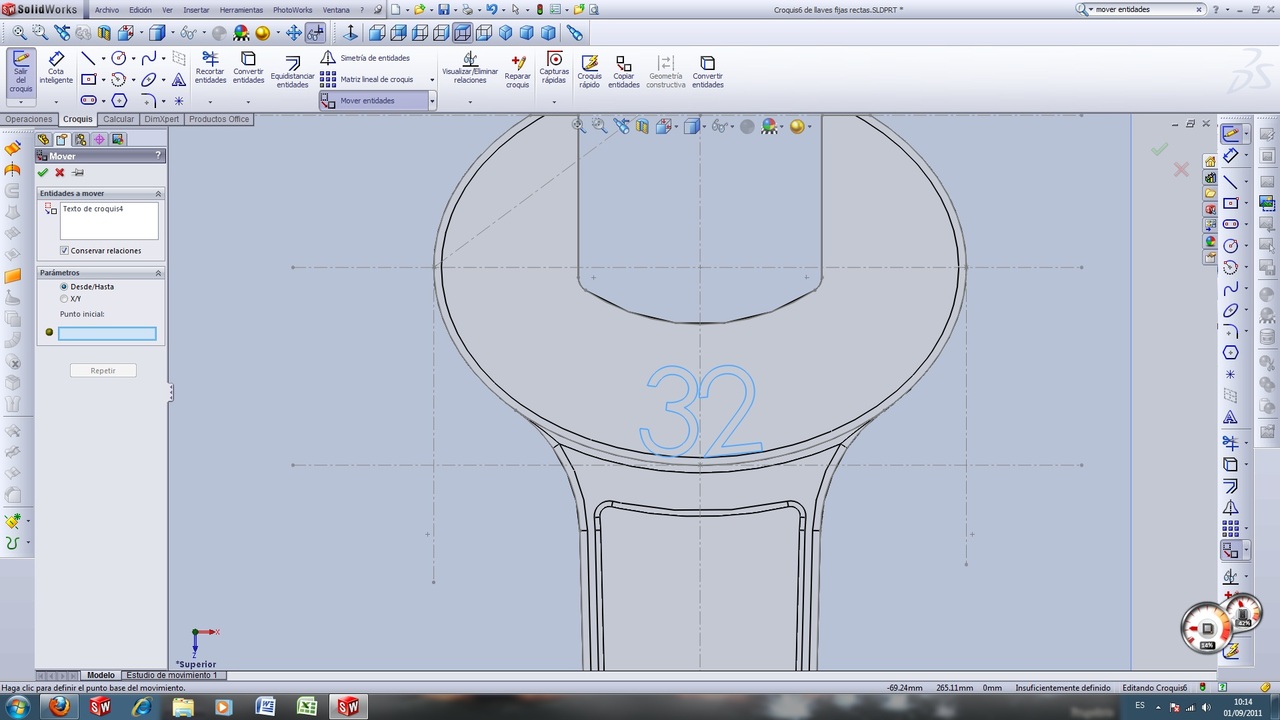Screen dimensions: 1280x720
Task: Open Matriz lineal de croquis dropdown arrow
Action: pos(432,80)
